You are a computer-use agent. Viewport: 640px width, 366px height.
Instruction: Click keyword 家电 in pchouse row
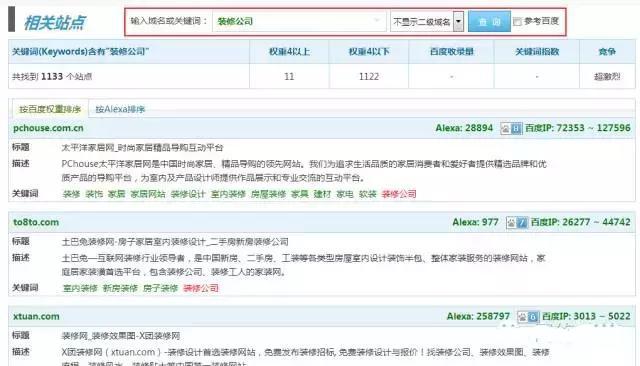(344, 194)
